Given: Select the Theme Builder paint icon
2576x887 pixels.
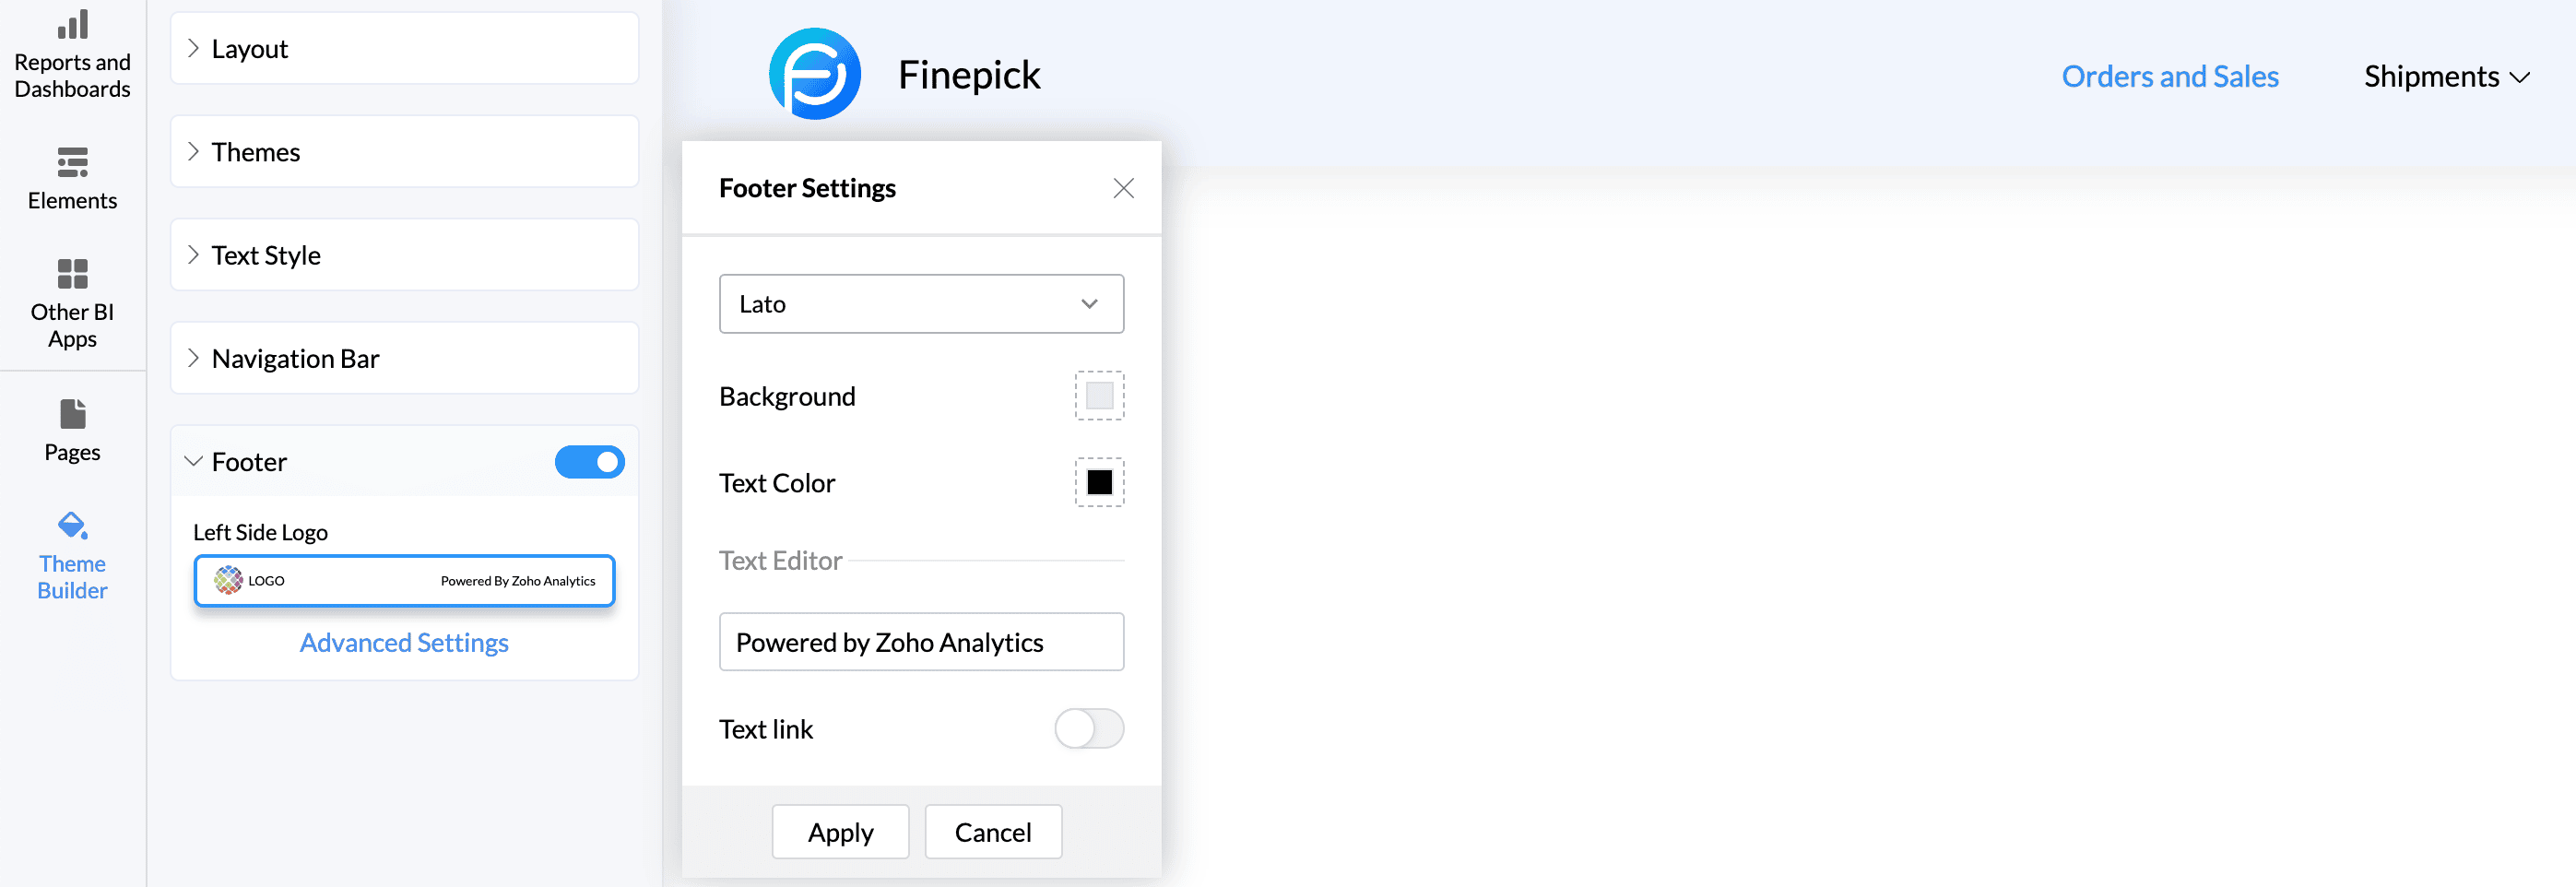Looking at the screenshot, I should coord(72,525).
